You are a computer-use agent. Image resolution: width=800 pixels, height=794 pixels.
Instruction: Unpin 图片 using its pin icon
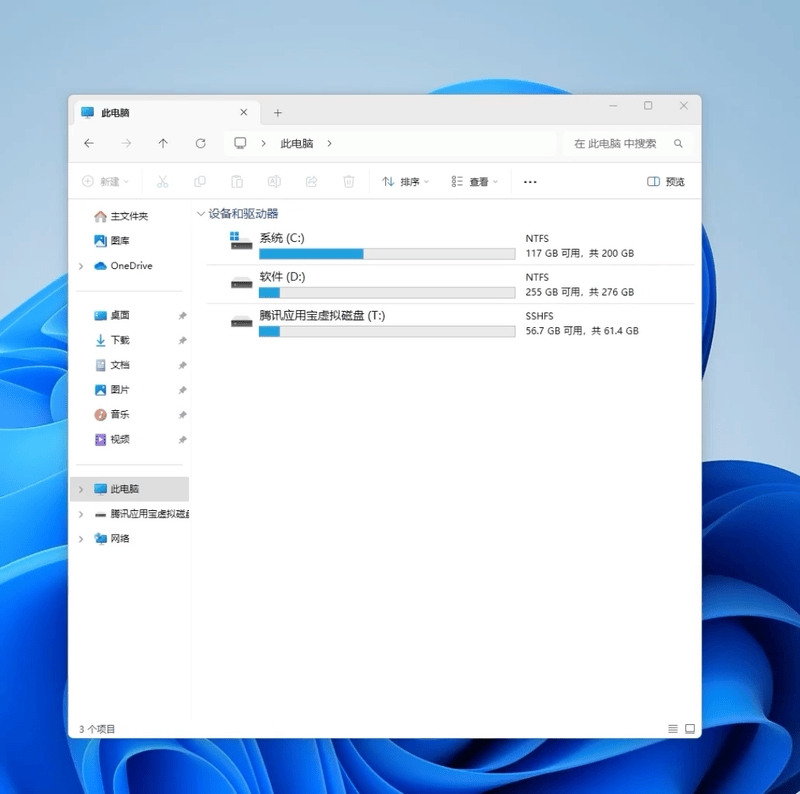[x=182, y=390]
